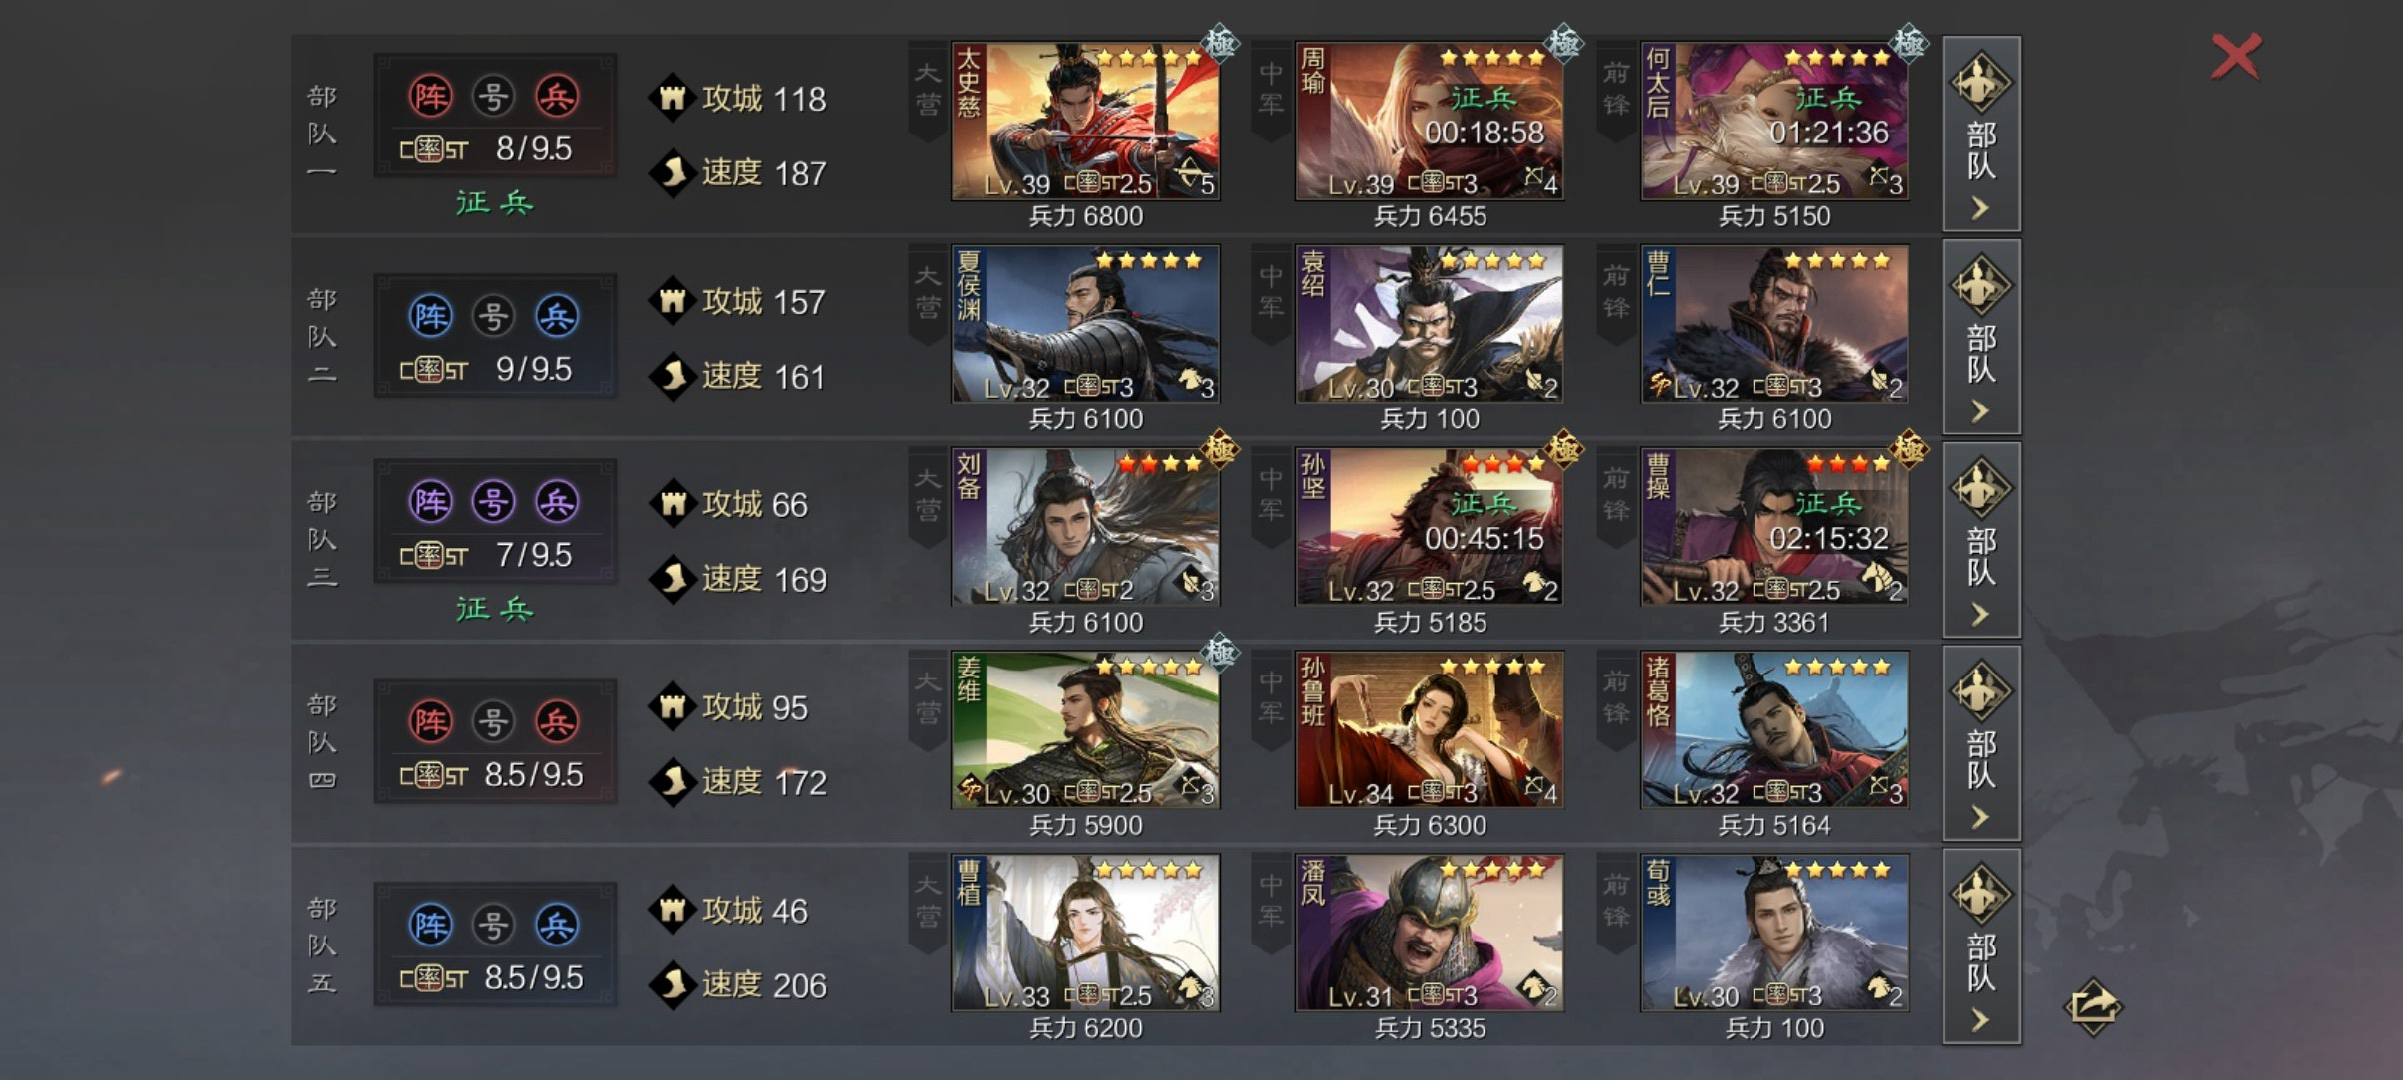Open the 太史慈 general card
Screen dimensions: 2403x1080
[1085, 121]
